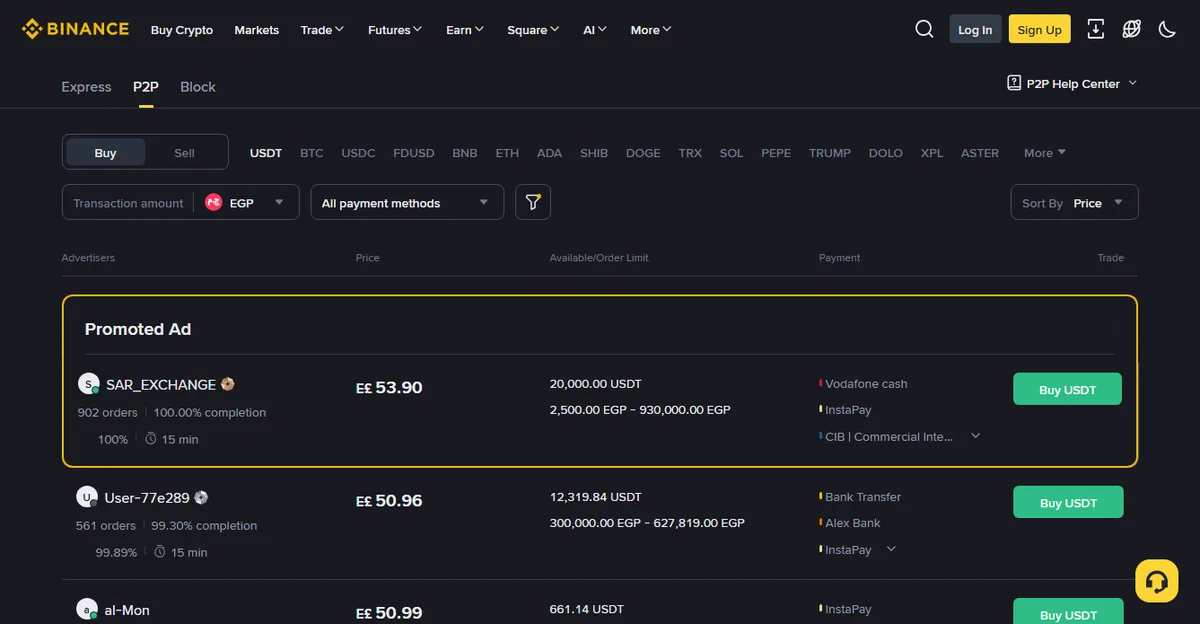This screenshot has height=624, width=1200.
Task: Click the badge next to SAR_EXCHANGE
Action: coord(228,384)
